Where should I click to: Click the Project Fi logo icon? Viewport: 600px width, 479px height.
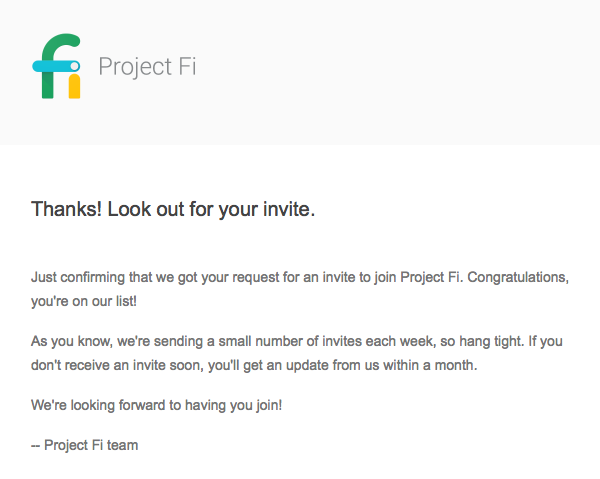[x=56, y=67]
